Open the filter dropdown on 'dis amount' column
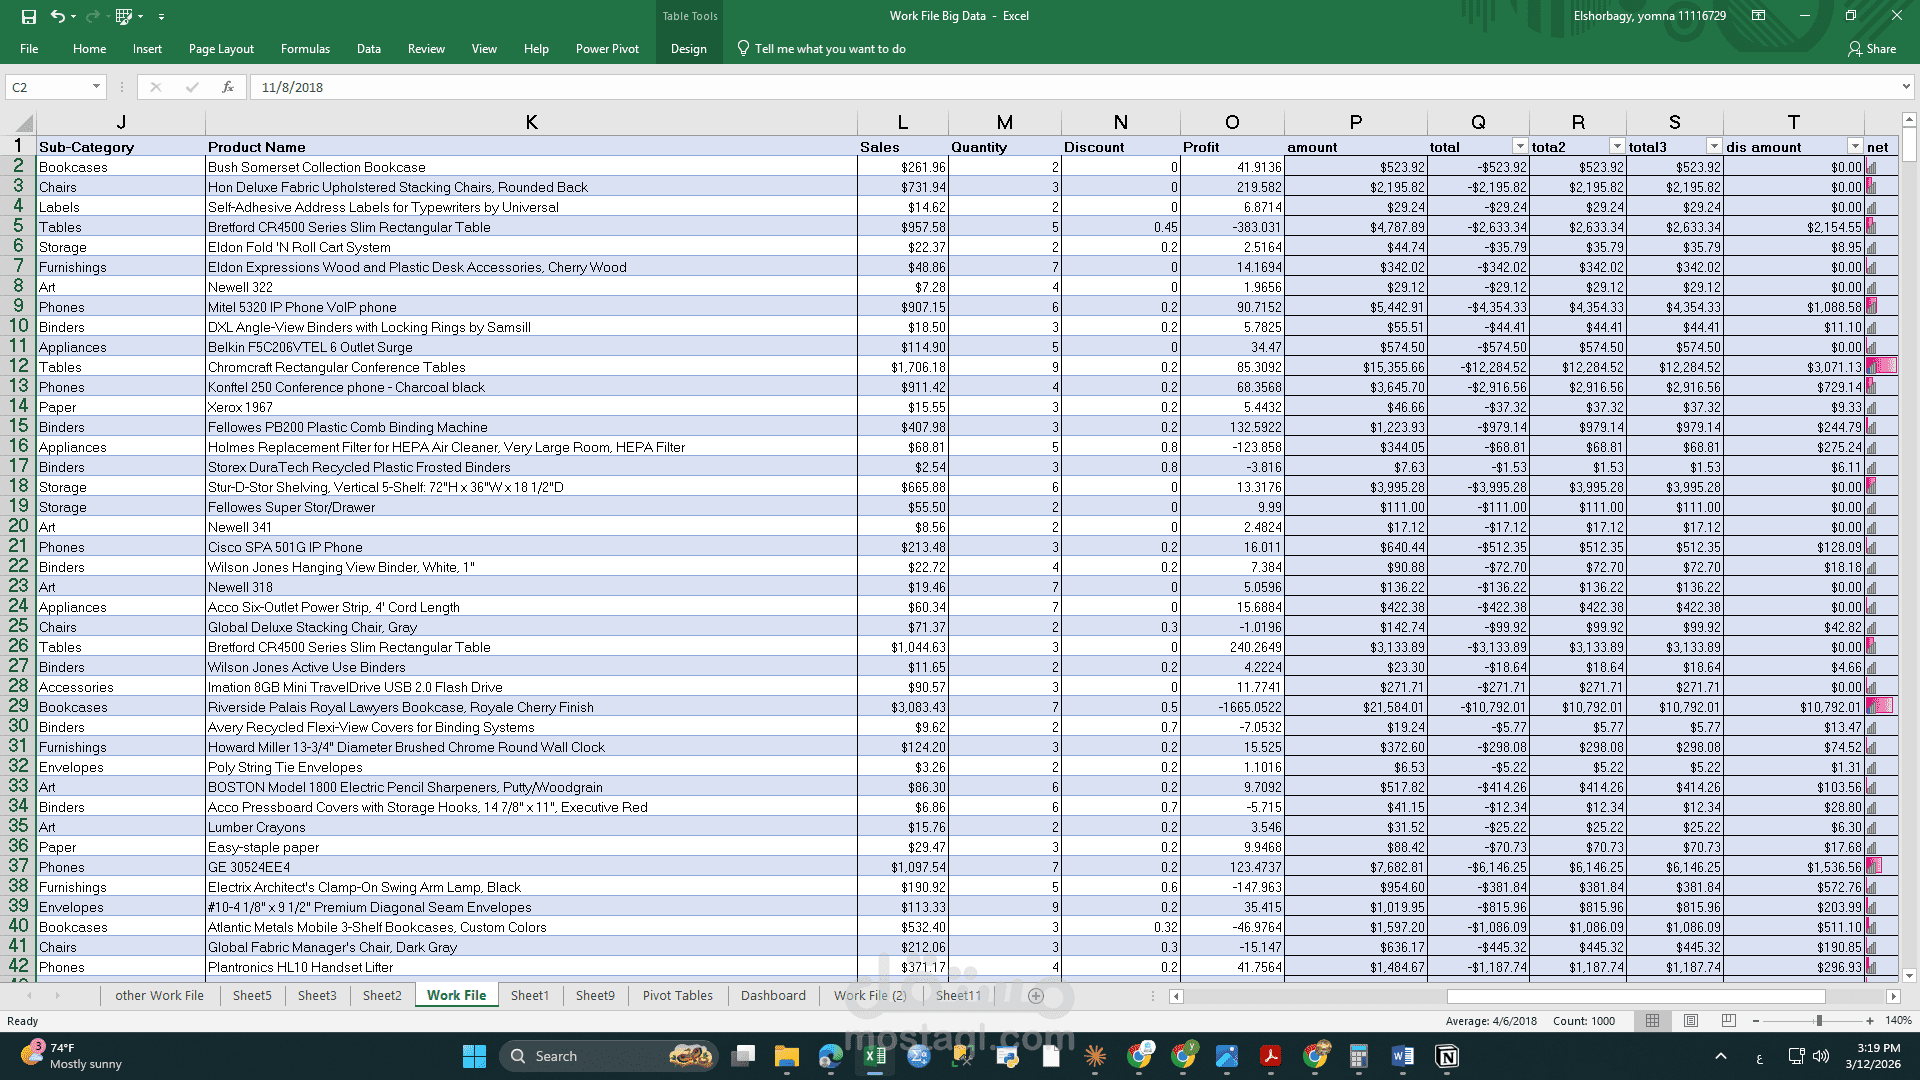This screenshot has width=1920, height=1080. coord(1855,146)
